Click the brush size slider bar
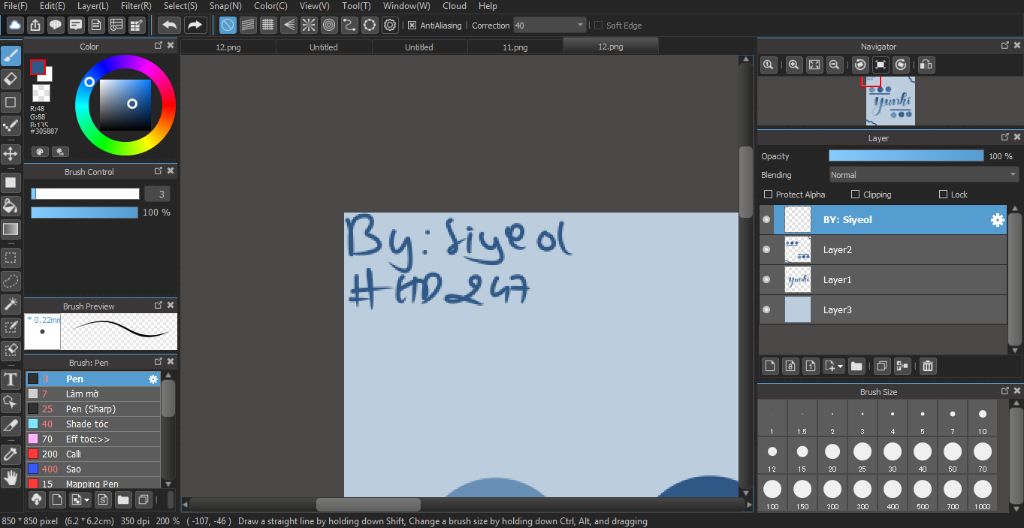The height and width of the screenshot is (528, 1024). click(86, 194)
